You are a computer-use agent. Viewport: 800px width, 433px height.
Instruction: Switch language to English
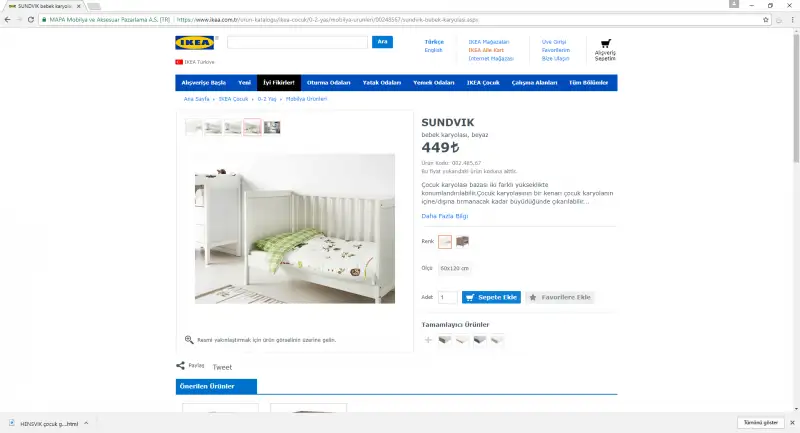(x=434, y=50)
